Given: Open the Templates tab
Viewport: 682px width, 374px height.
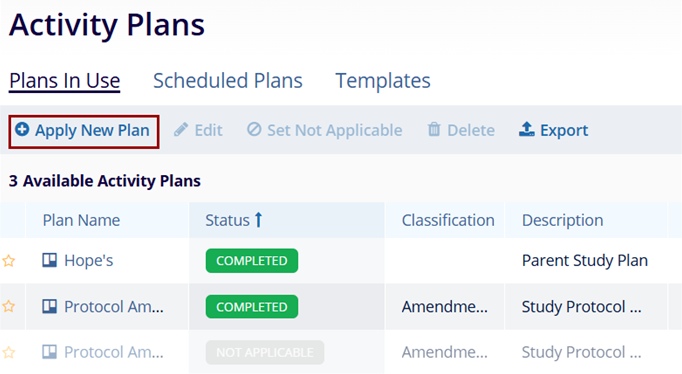Looking at the screenshot, I should point(383,80).
